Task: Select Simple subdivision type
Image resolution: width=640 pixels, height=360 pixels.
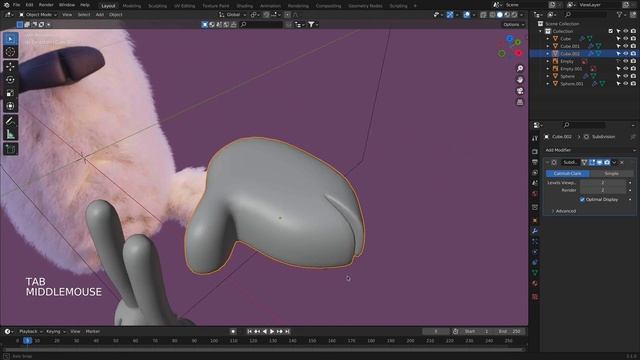Action: click(x=611, y=173)
